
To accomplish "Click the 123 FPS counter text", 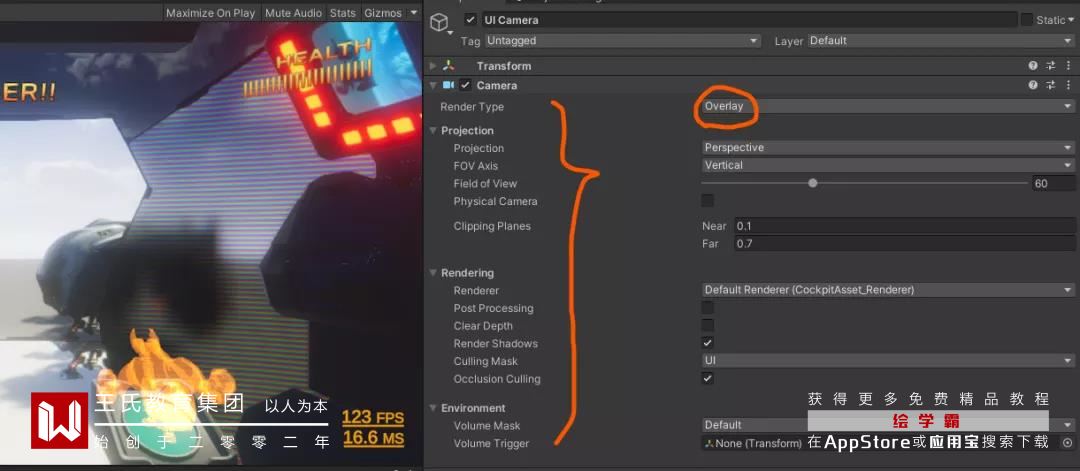I will [x=373, y=417].
